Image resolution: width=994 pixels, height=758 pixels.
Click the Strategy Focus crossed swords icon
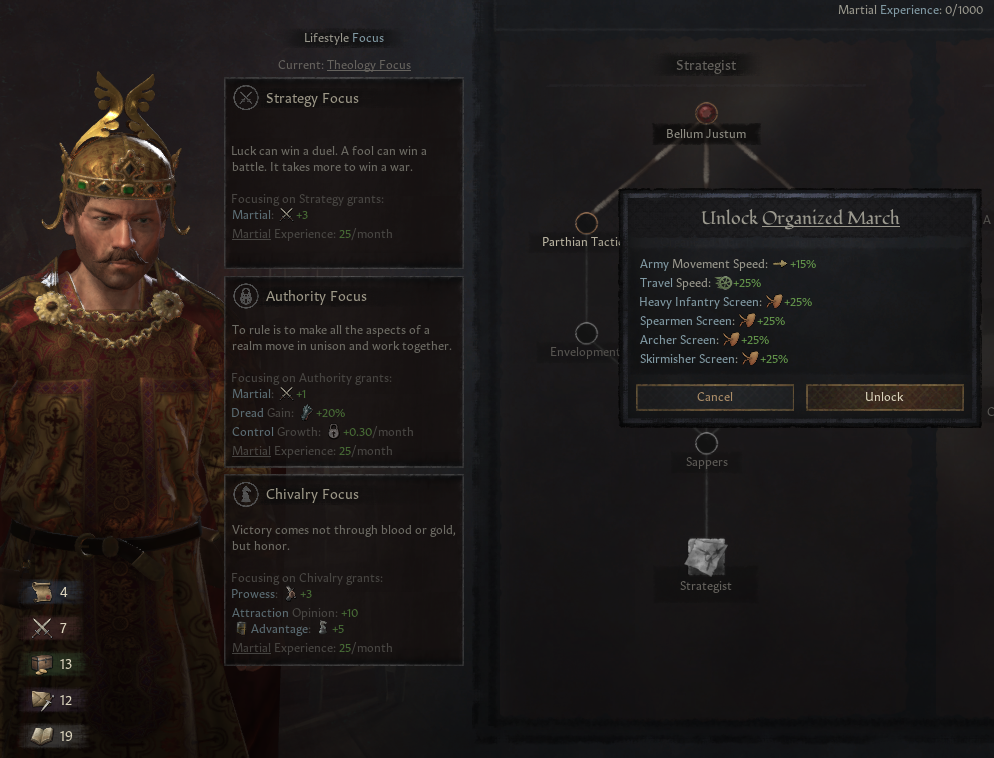point(245,98)
